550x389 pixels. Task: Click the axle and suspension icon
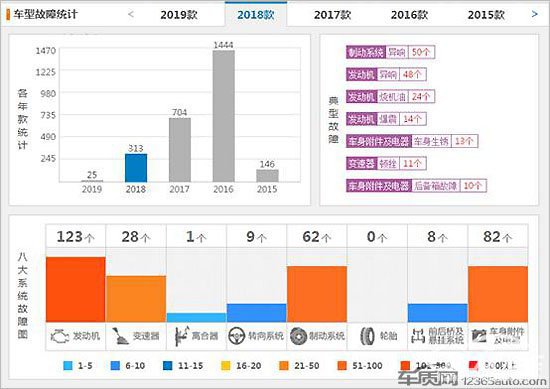click(418, 336)
